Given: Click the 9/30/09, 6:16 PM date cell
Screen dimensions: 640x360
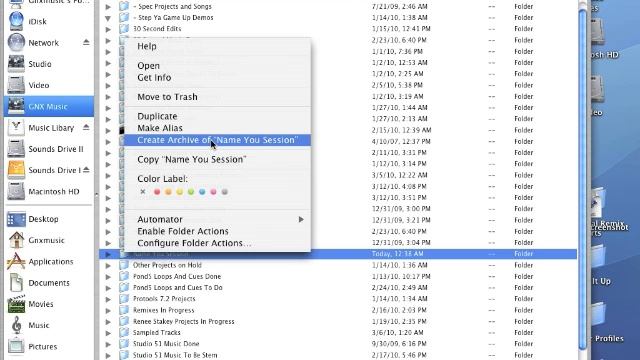Looking at the screenshot, I should [x=399, y=344].
